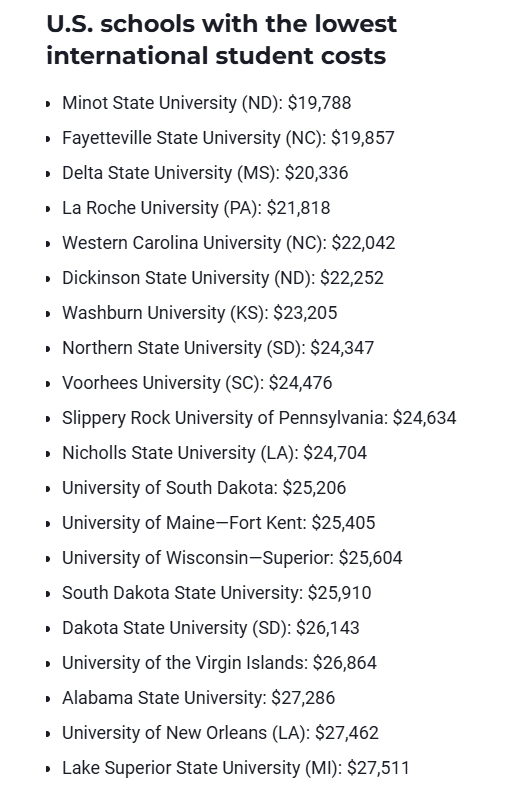
Task: Click Northern State University entry
Action: pos(218,348)
